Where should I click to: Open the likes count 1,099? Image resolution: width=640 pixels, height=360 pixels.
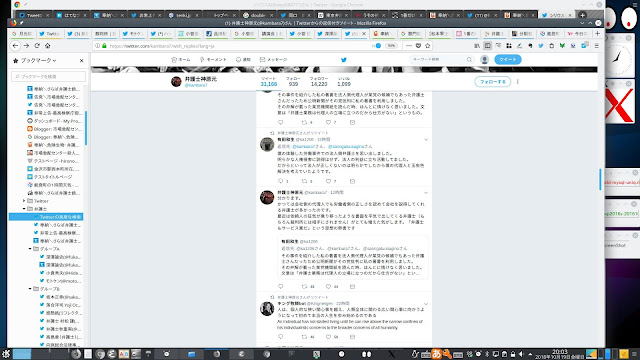[x=344, y=82]
